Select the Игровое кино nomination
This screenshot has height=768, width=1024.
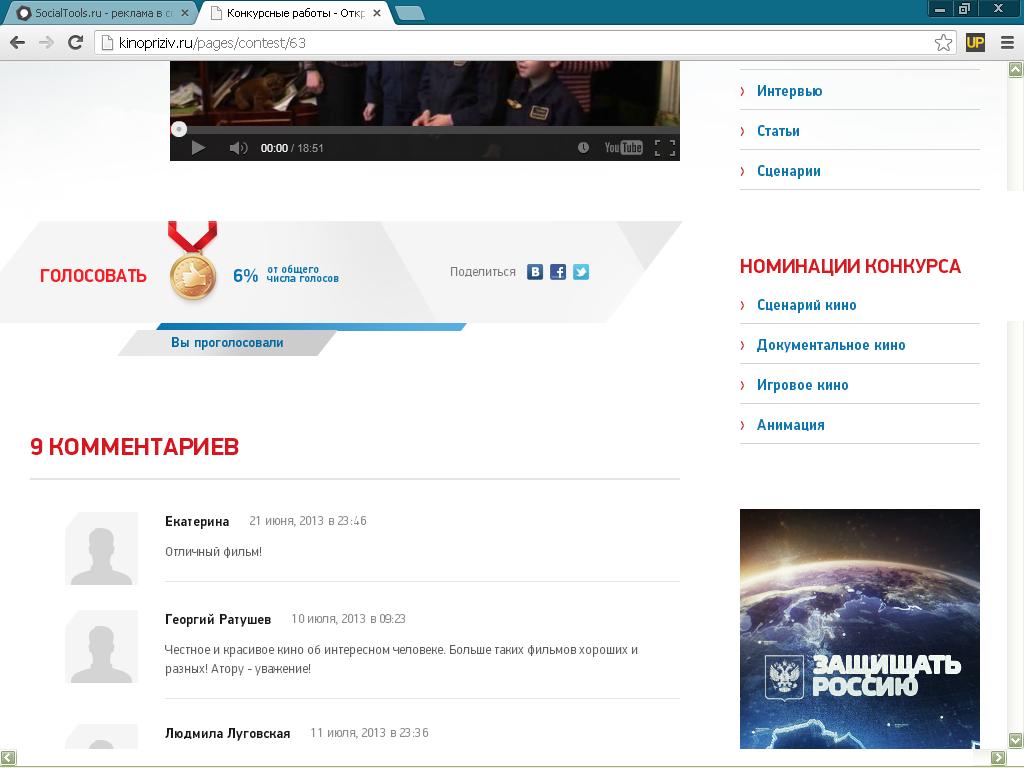802,385
